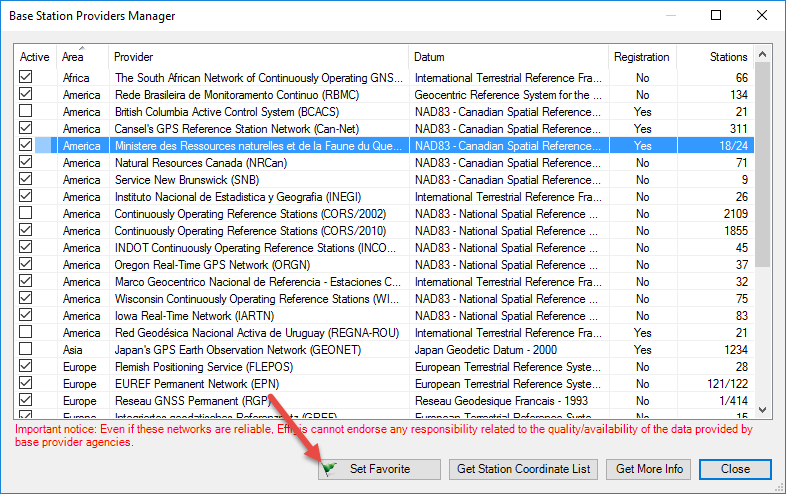Click the list scrollbar down arrow

tap(762, 410)
